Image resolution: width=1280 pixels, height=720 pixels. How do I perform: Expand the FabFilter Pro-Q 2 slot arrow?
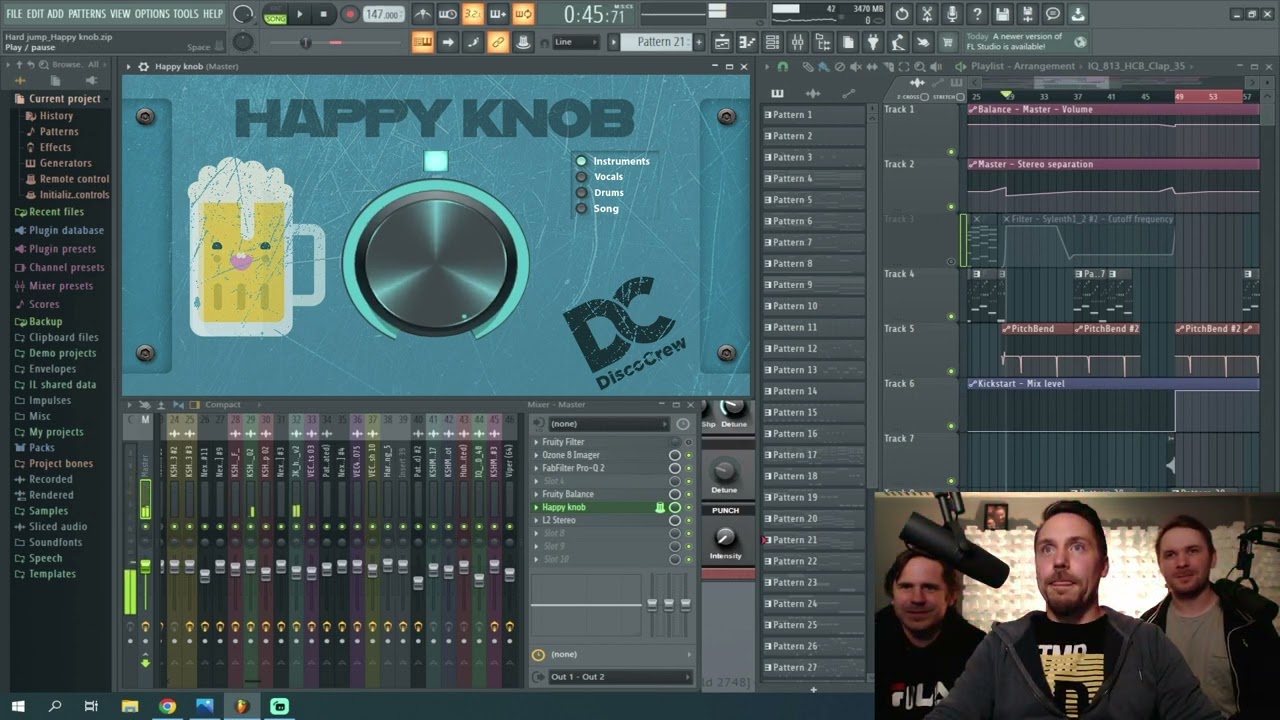(x=536, y=468)
